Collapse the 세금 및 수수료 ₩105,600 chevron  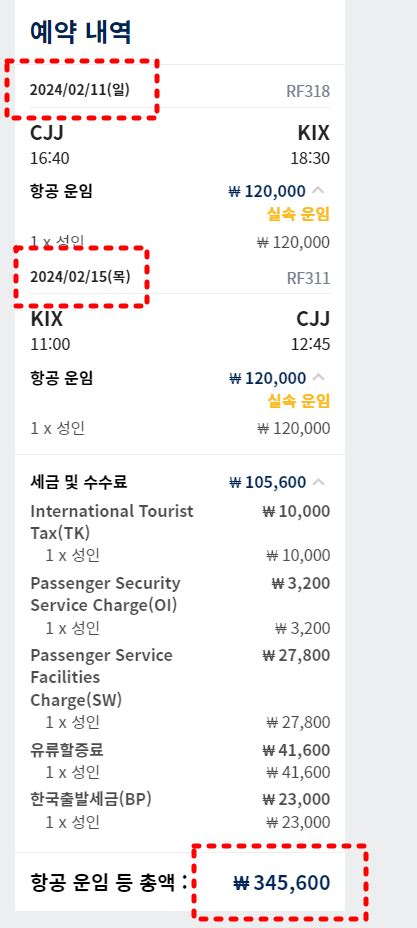point(318,482)
